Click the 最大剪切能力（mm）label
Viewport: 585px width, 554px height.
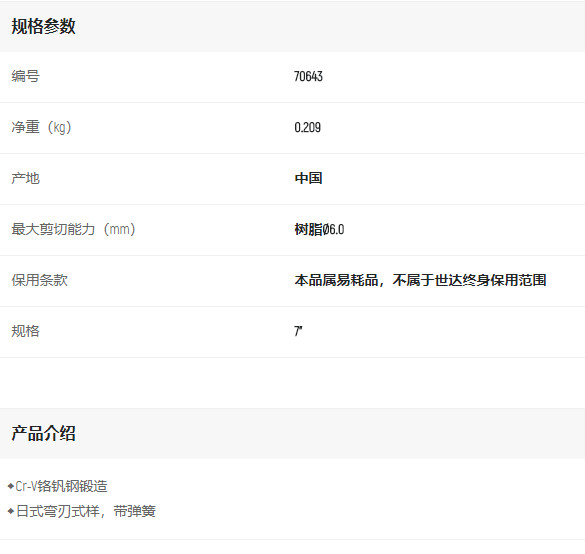click(x=73, y=229)
